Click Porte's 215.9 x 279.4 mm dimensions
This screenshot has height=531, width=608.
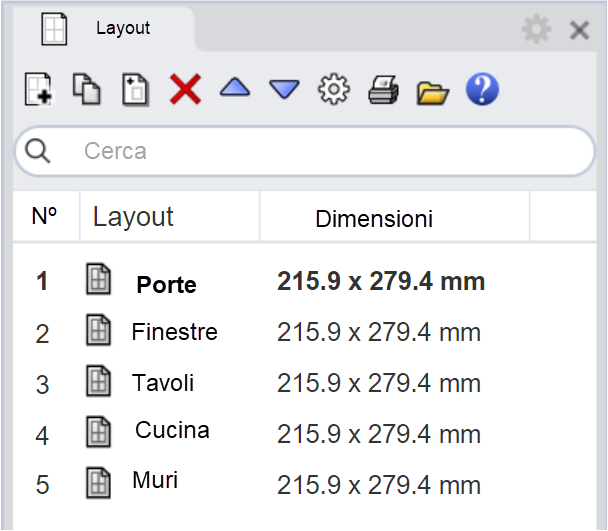[x=381, y=281]
